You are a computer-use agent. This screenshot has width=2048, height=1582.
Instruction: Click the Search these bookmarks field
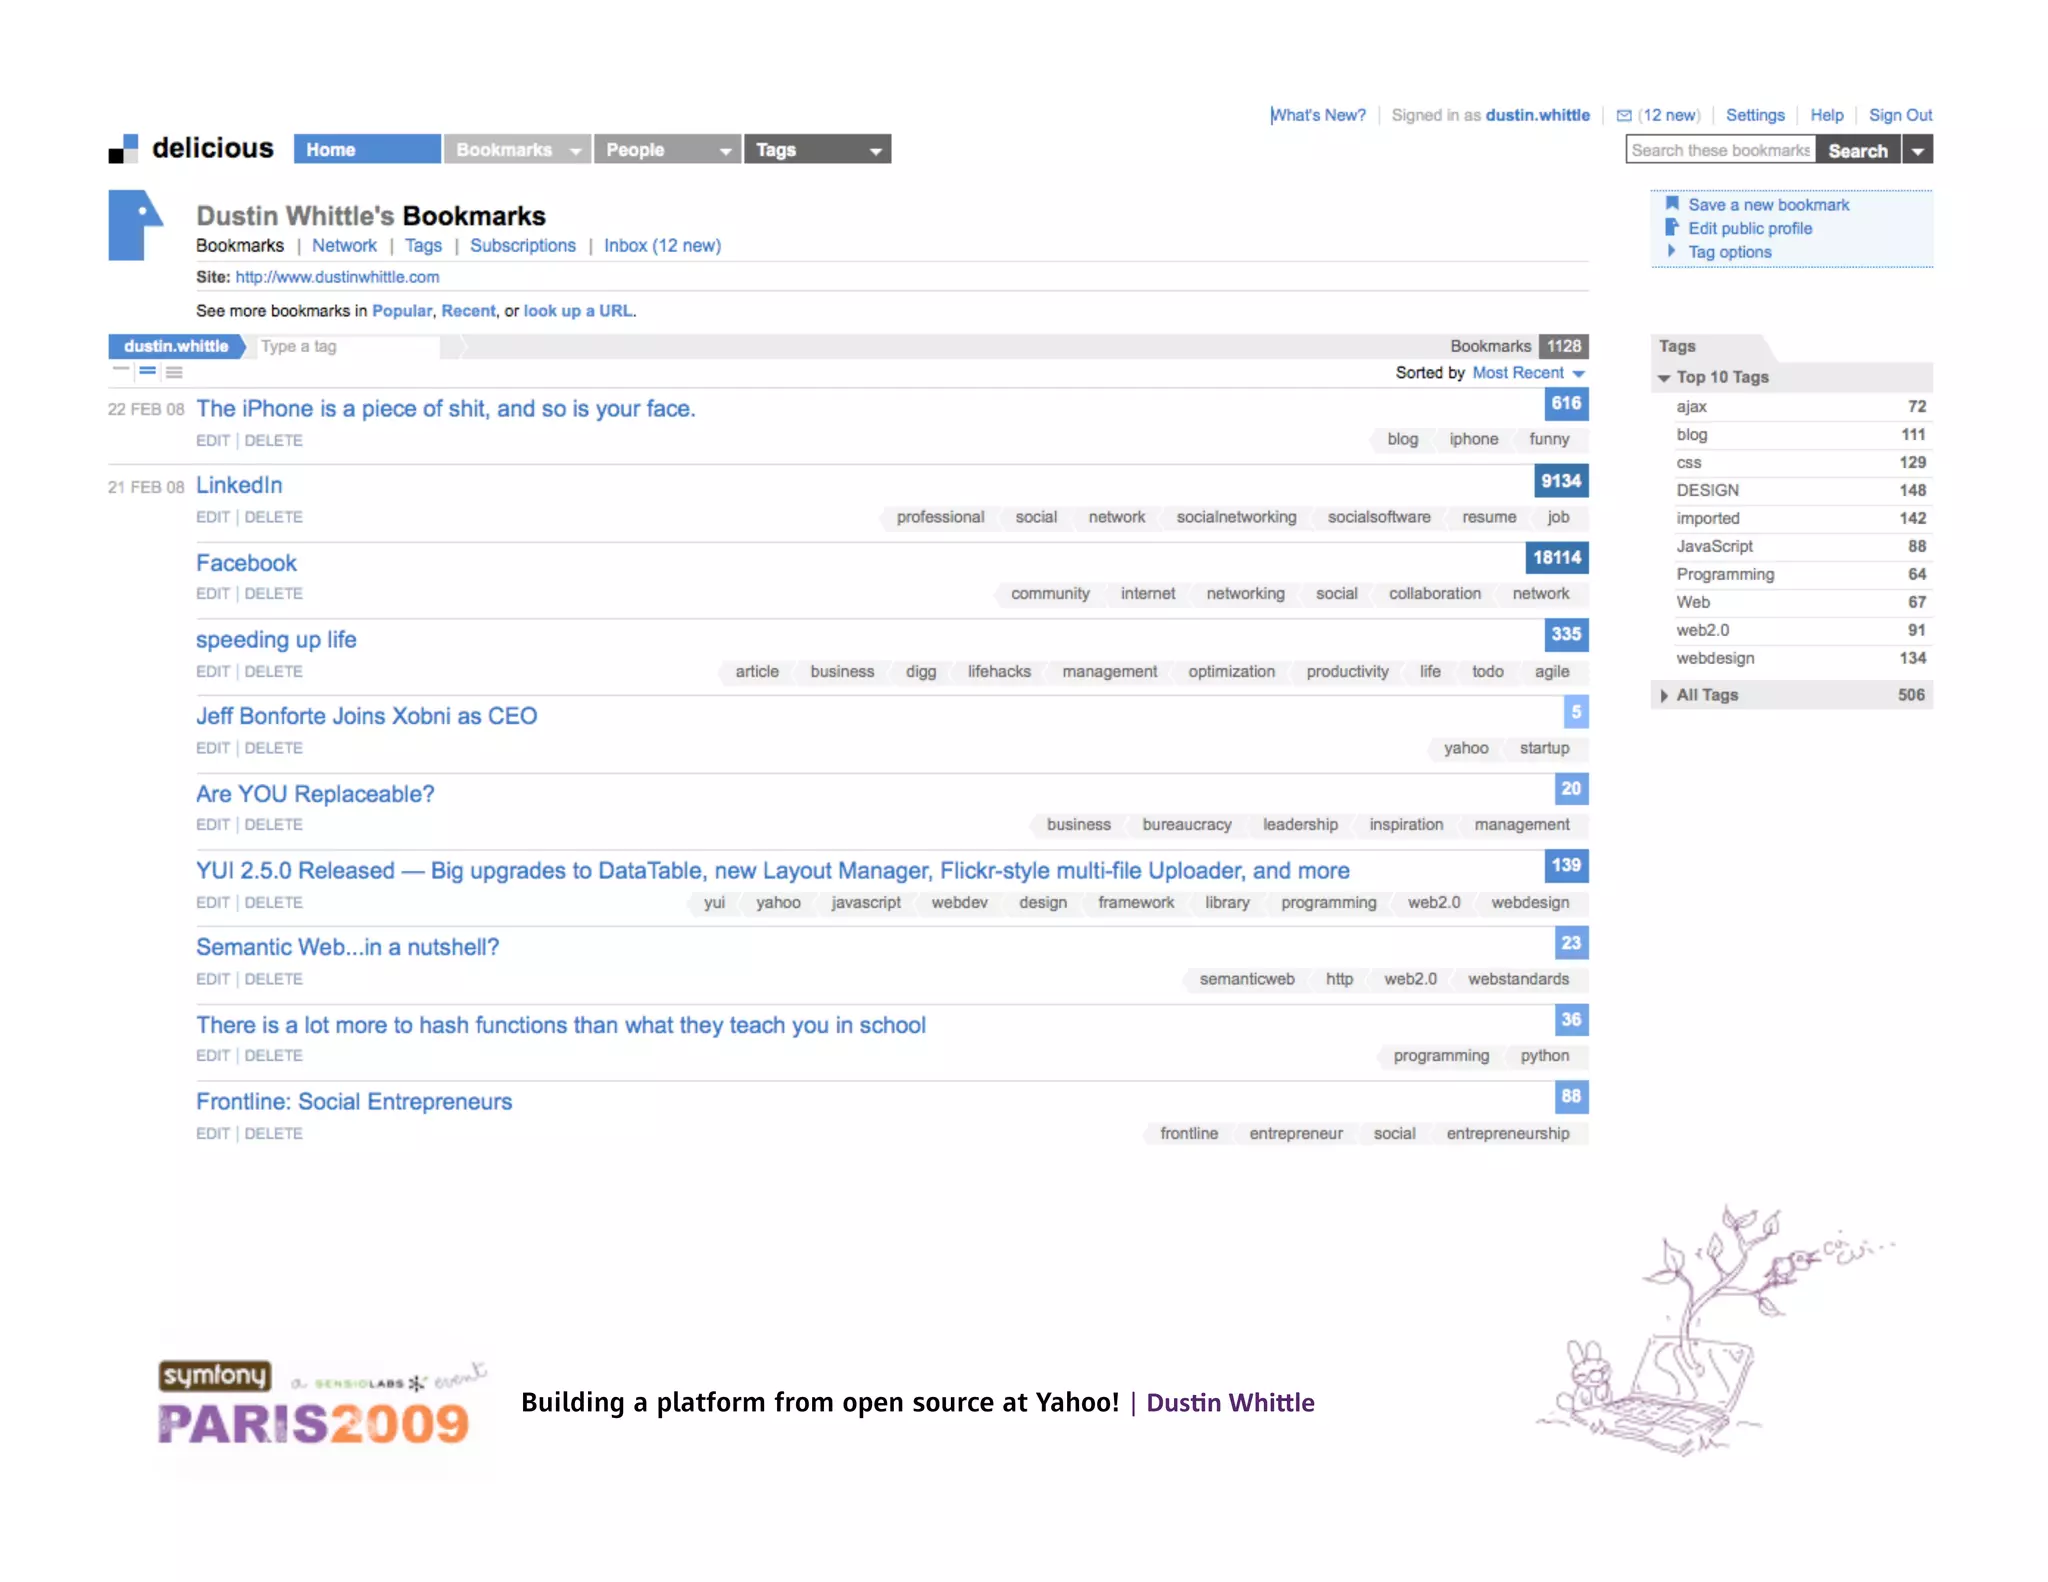click(1720, 150)
